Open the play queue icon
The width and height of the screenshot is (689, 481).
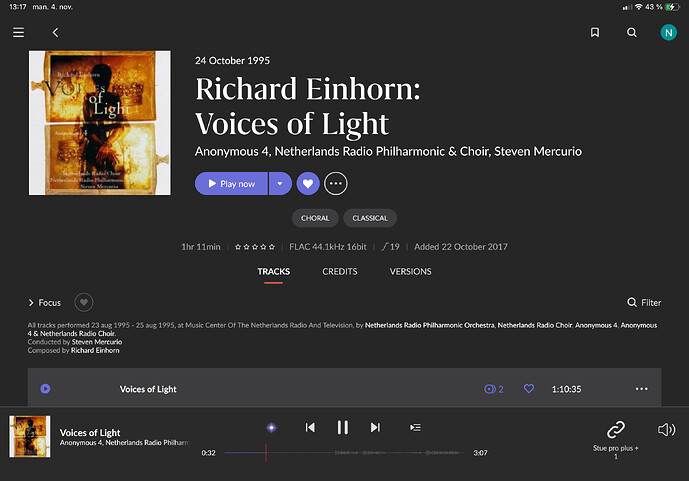coord(415,427)
